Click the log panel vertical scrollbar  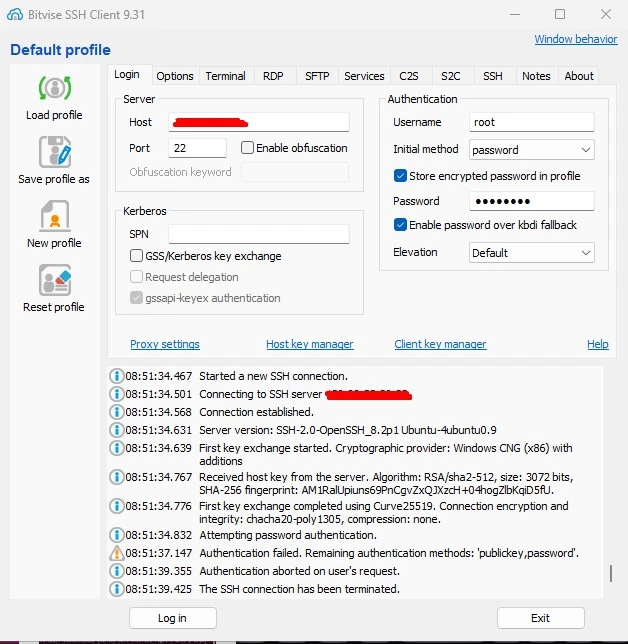point(610,574)
